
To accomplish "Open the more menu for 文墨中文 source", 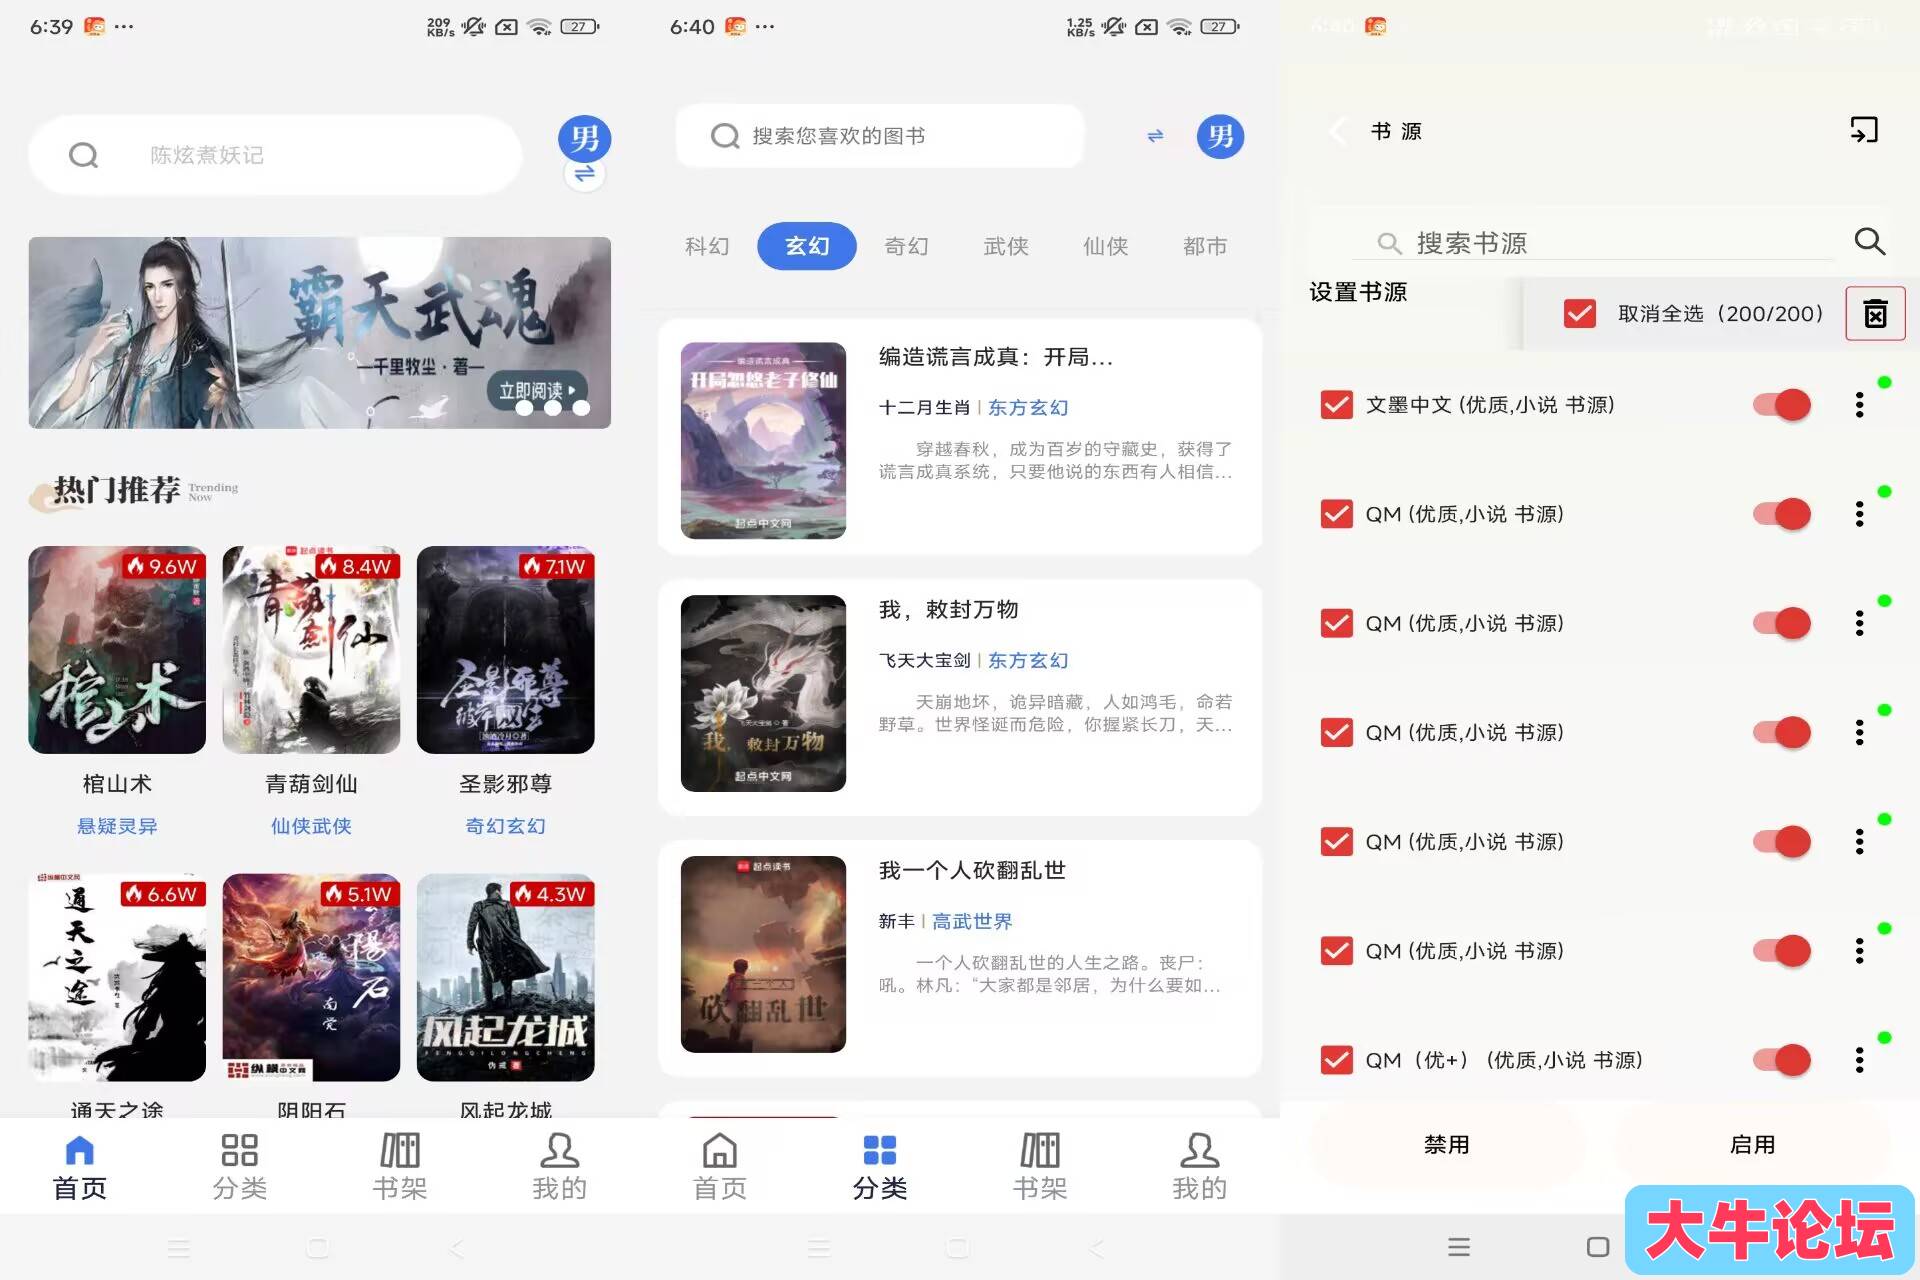I will click(1859, 405).
